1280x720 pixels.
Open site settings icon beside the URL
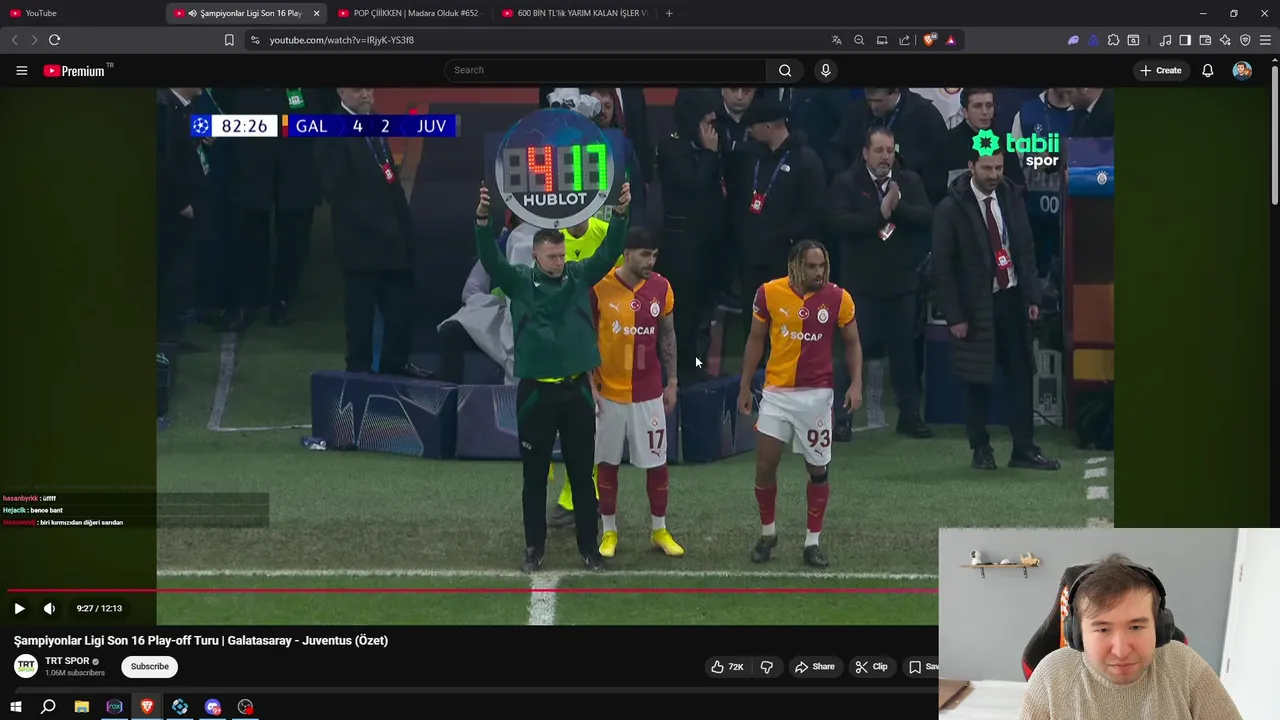click(x=255, y=40)
